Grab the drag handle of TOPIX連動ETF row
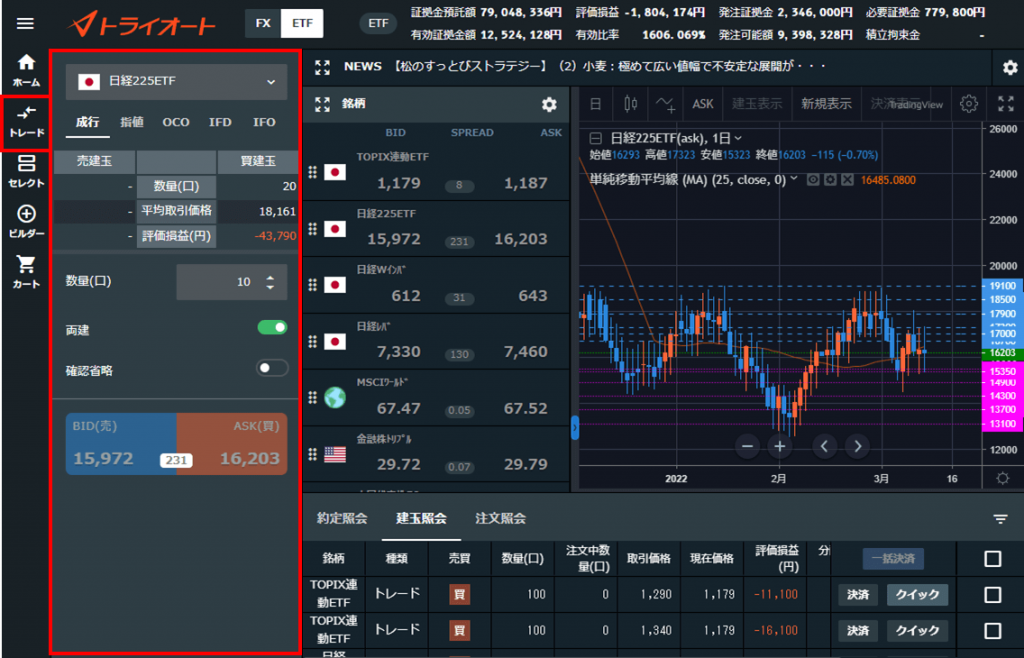 click(312, 172)
